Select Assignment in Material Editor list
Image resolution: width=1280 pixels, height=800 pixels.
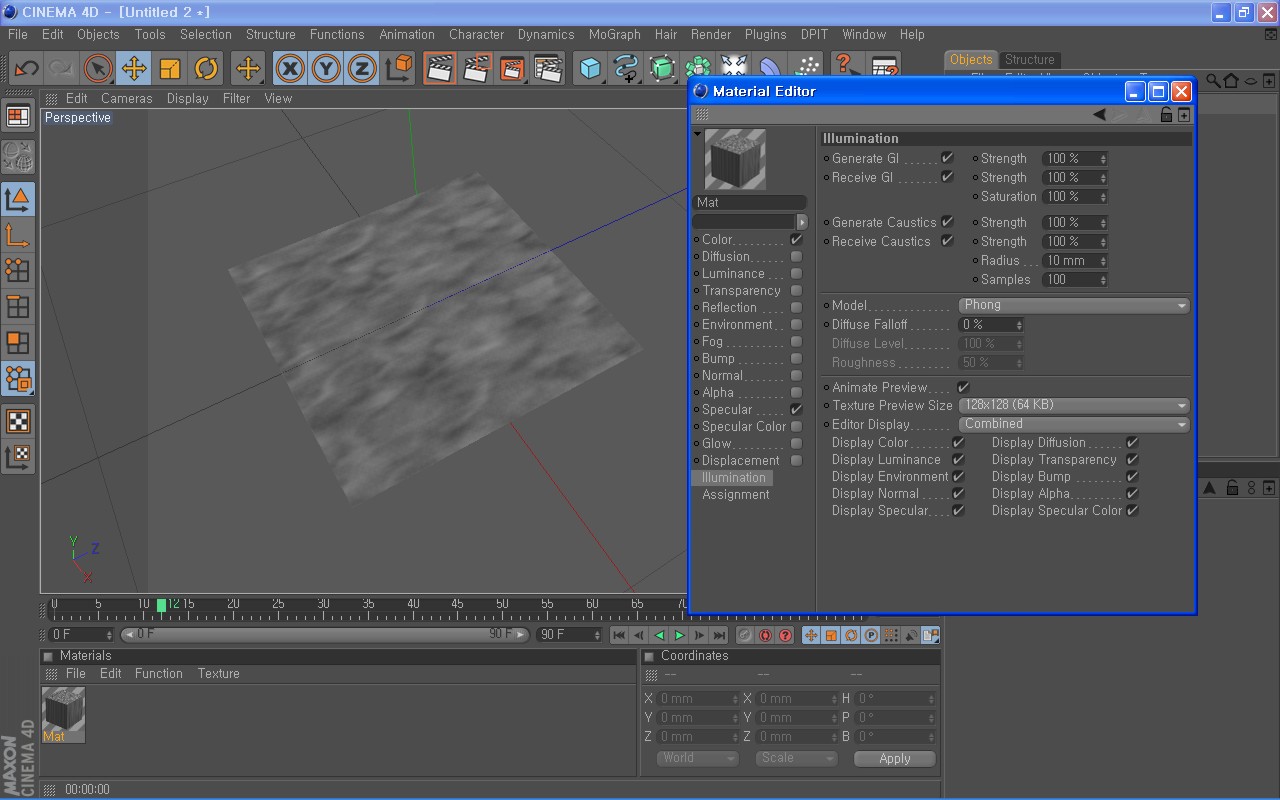[735, 495]
